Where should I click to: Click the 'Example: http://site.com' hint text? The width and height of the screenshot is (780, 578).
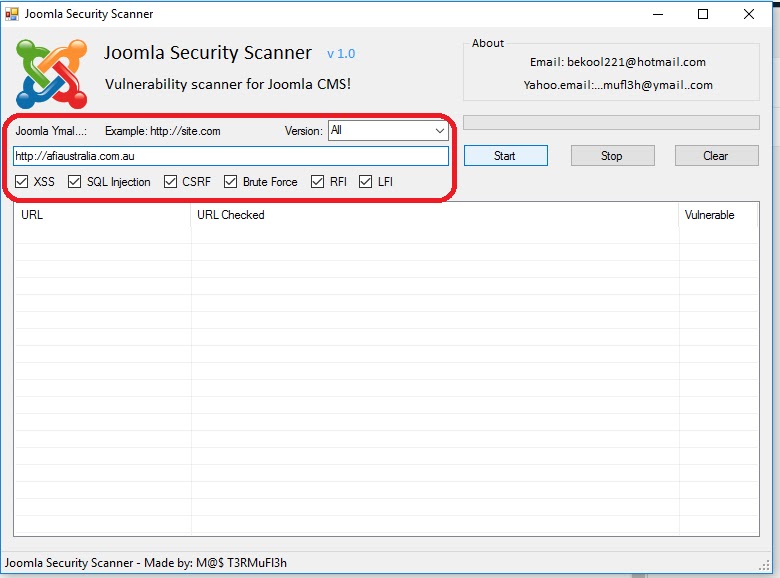[x=163, y=131]
